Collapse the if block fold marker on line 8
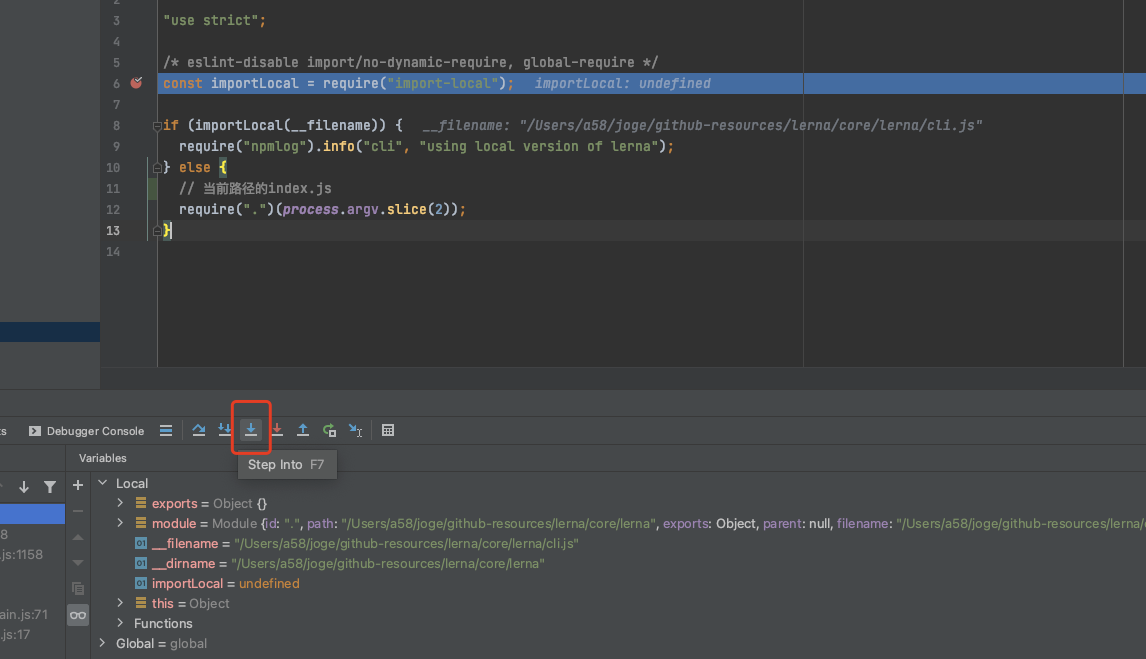Screen dimensions: 1146x659 point(157,126)
